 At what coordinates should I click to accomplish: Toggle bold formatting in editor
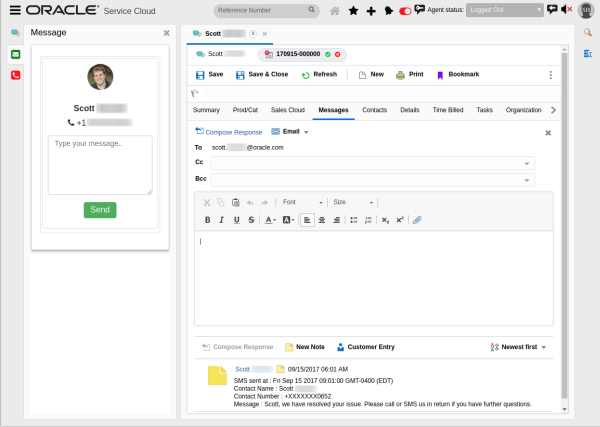tap(208, 220)
